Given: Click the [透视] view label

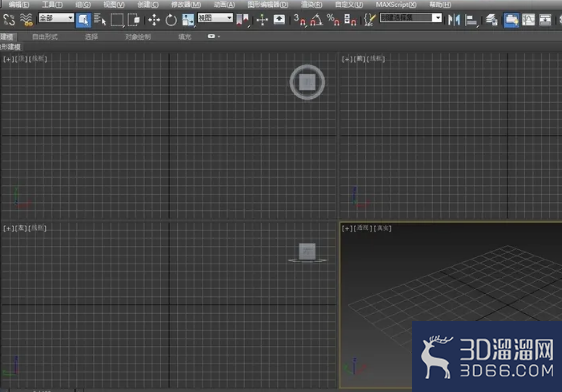Looking at the screenshot, I should click(x=363, y=228).
